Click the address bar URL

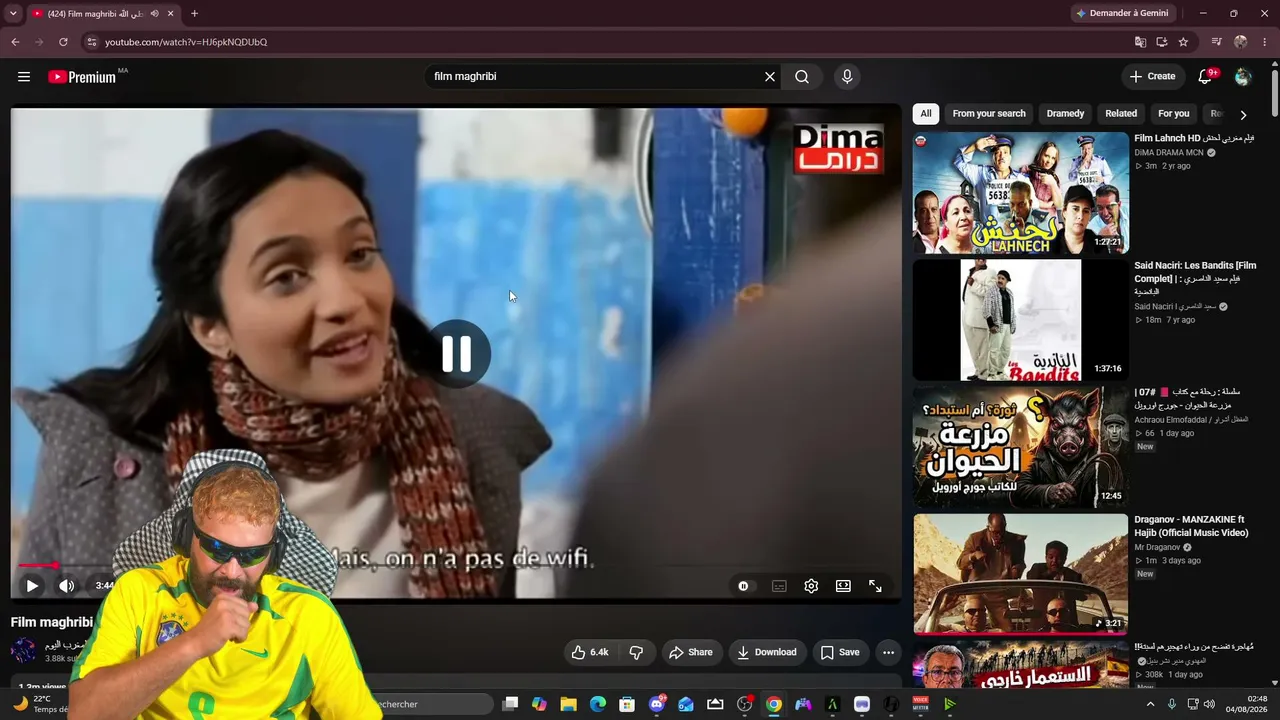coord(186,42)
